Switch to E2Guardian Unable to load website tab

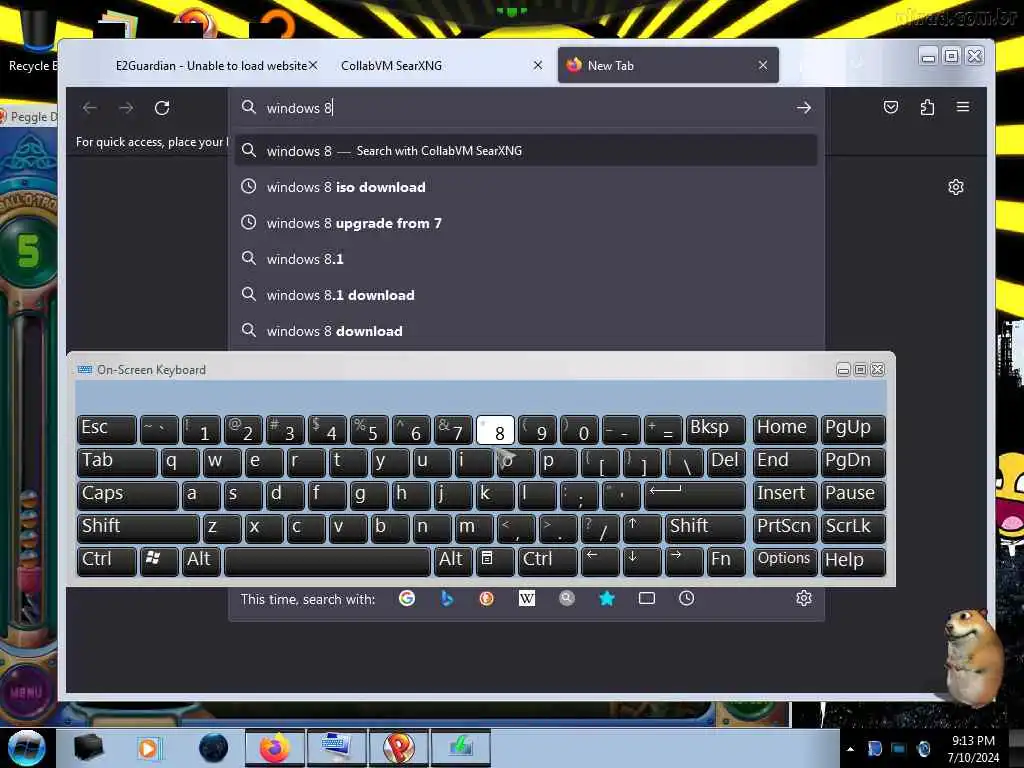(211, 65)
